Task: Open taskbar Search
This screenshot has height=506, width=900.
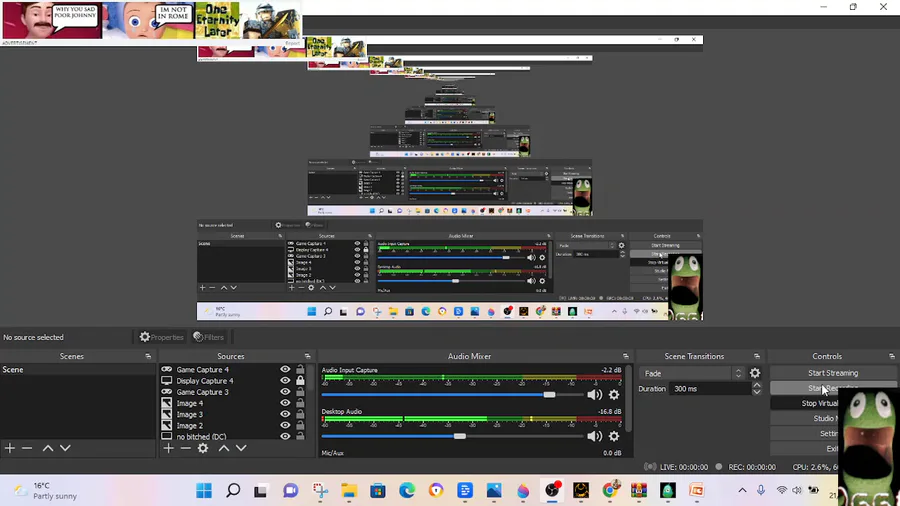Action: (x=233, y=490)
